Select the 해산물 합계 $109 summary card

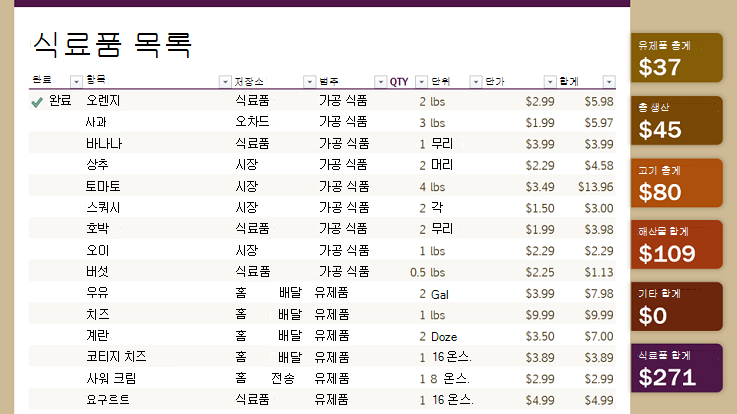(x=676, y=244)
